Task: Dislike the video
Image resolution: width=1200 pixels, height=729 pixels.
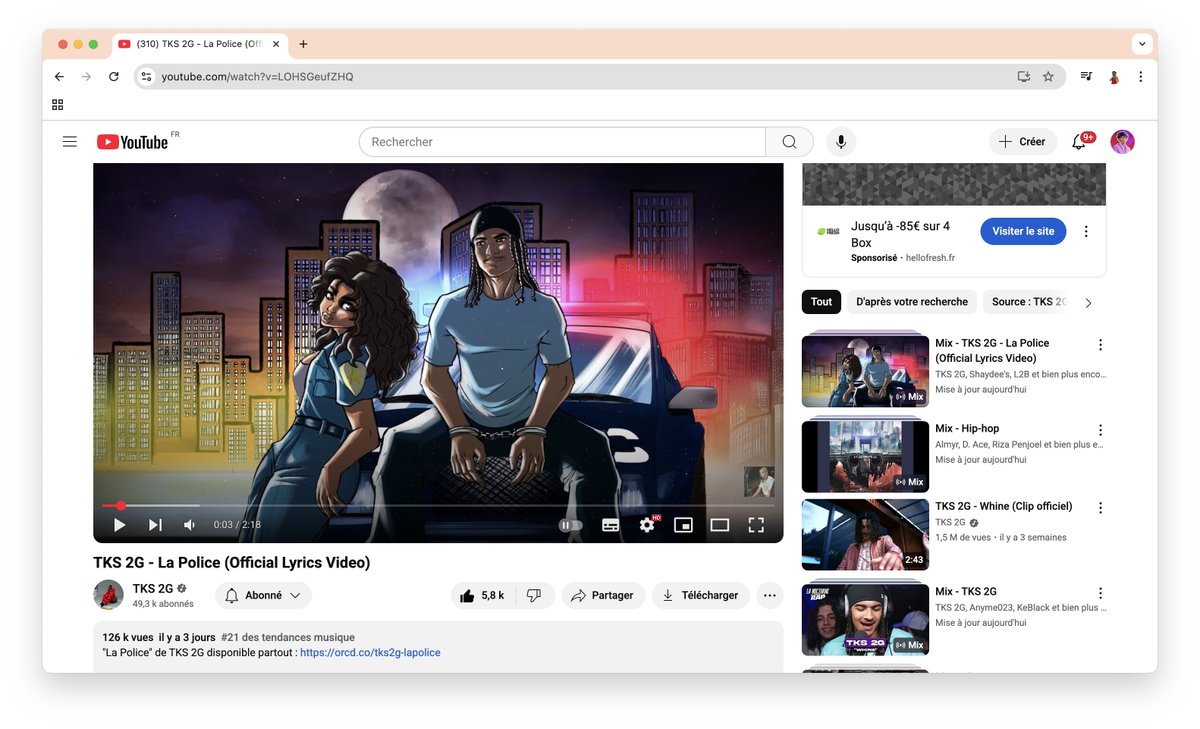Action: 534,596
